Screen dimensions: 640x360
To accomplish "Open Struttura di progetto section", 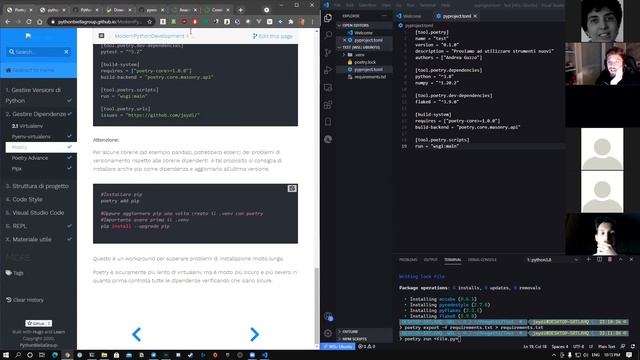I will pyautogui.click(x=37, y=186).
